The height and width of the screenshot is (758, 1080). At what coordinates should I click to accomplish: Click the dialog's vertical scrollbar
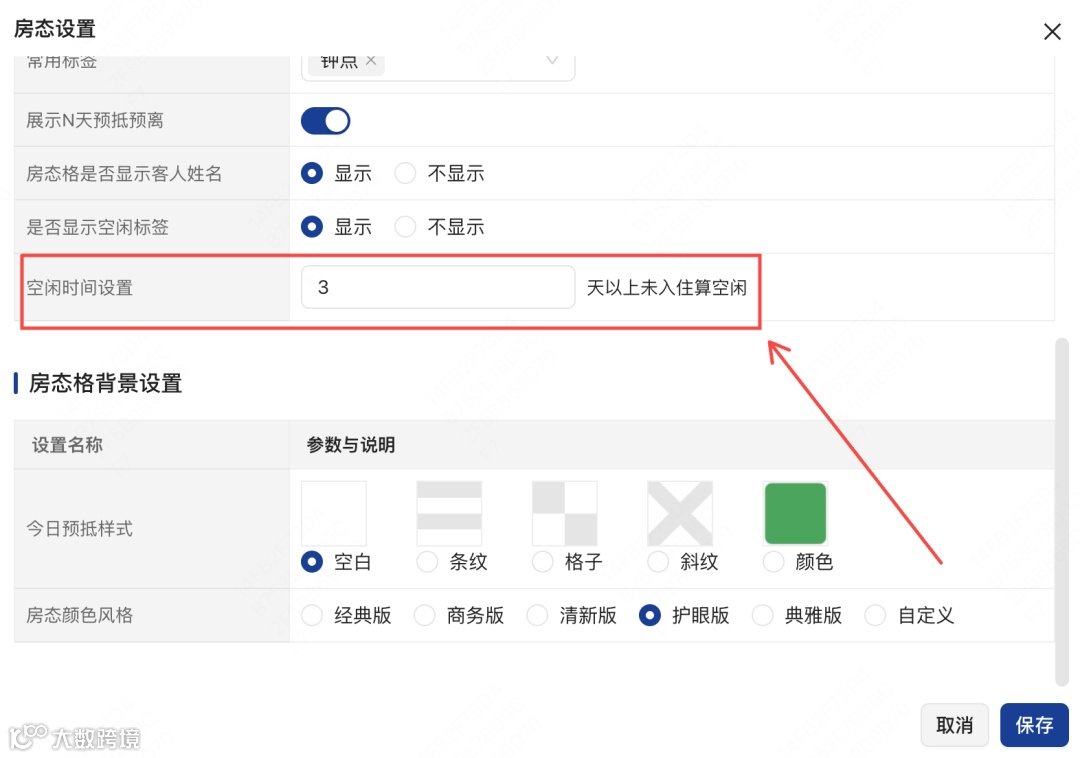(1061, 512)
